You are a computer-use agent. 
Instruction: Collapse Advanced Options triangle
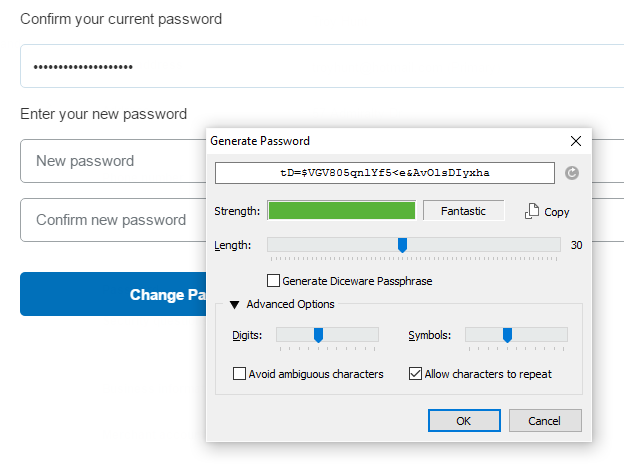click(234, 305)
